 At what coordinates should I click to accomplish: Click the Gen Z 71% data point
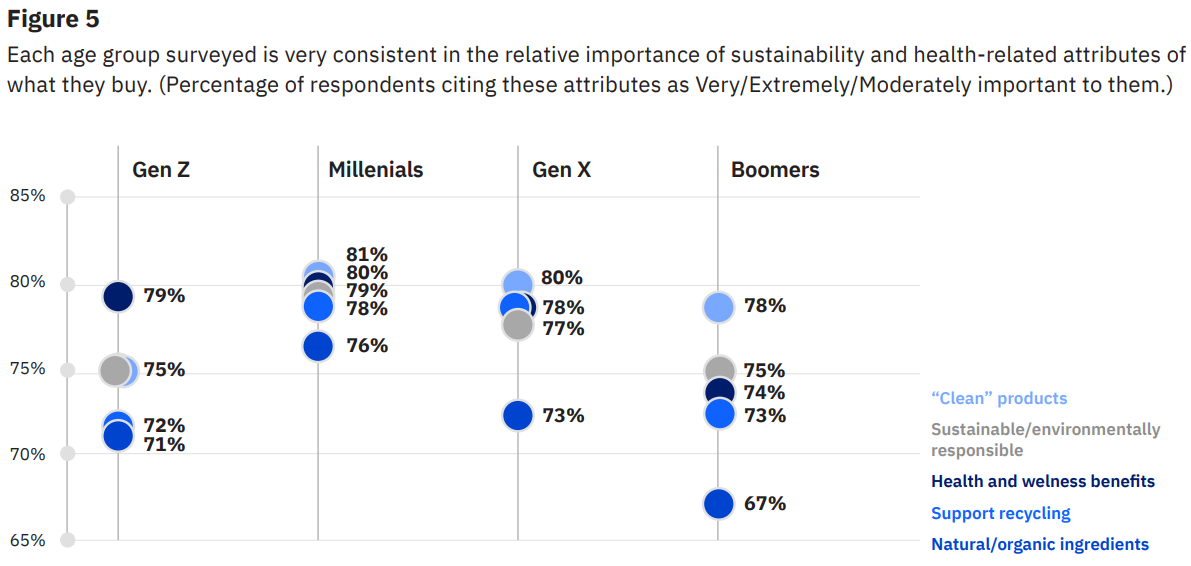[x=118, y=437]
